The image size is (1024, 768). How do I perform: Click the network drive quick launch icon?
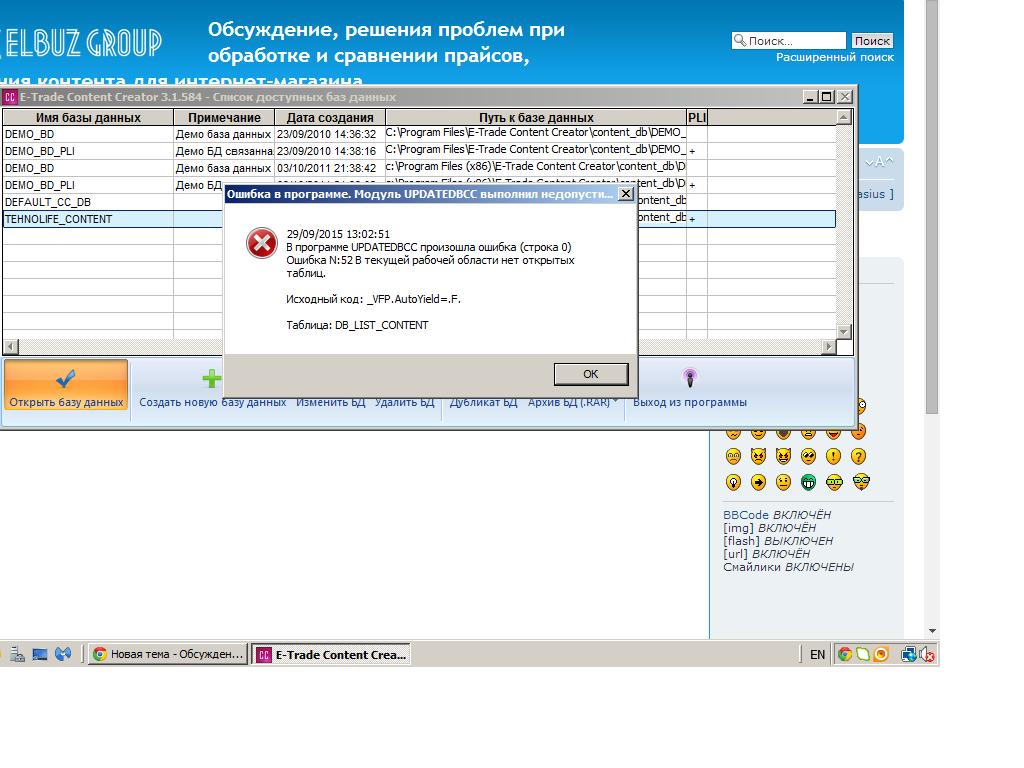coord(17,654)
